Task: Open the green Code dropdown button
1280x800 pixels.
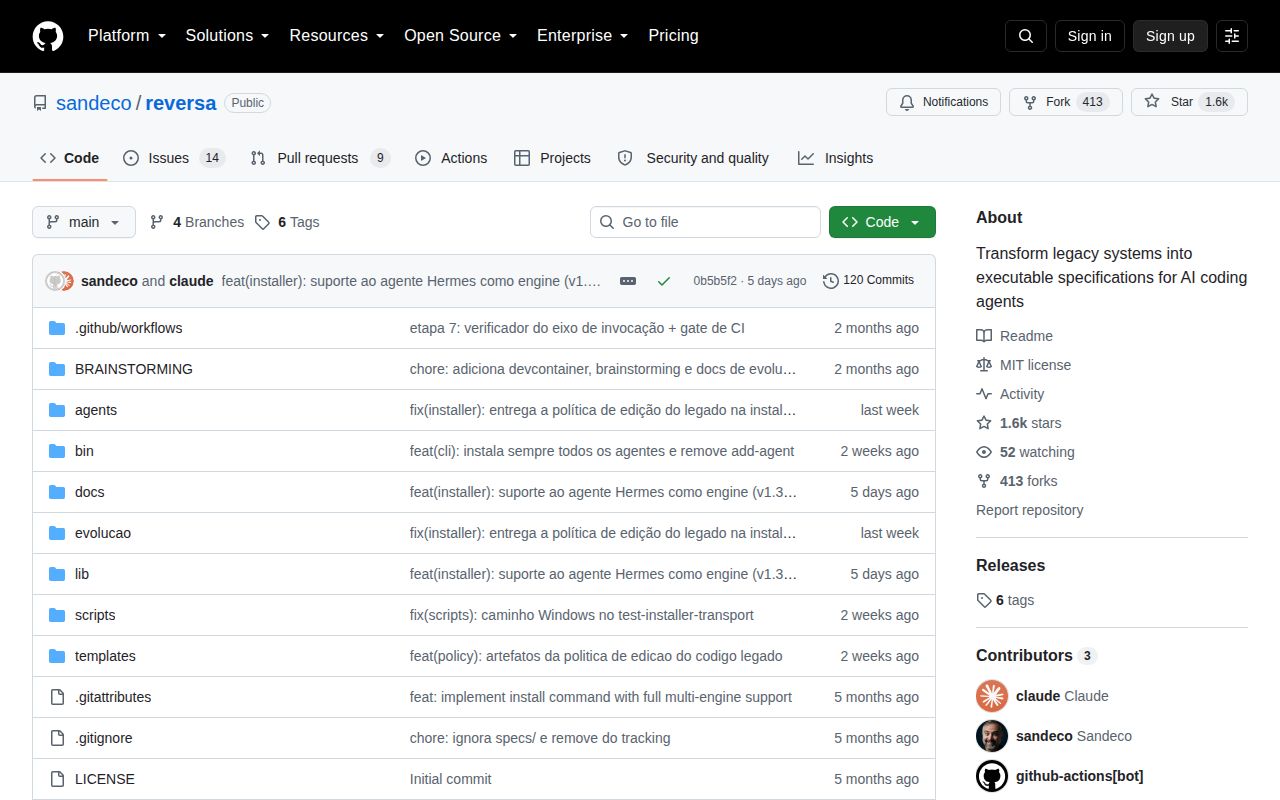Action: pos(882,222)
